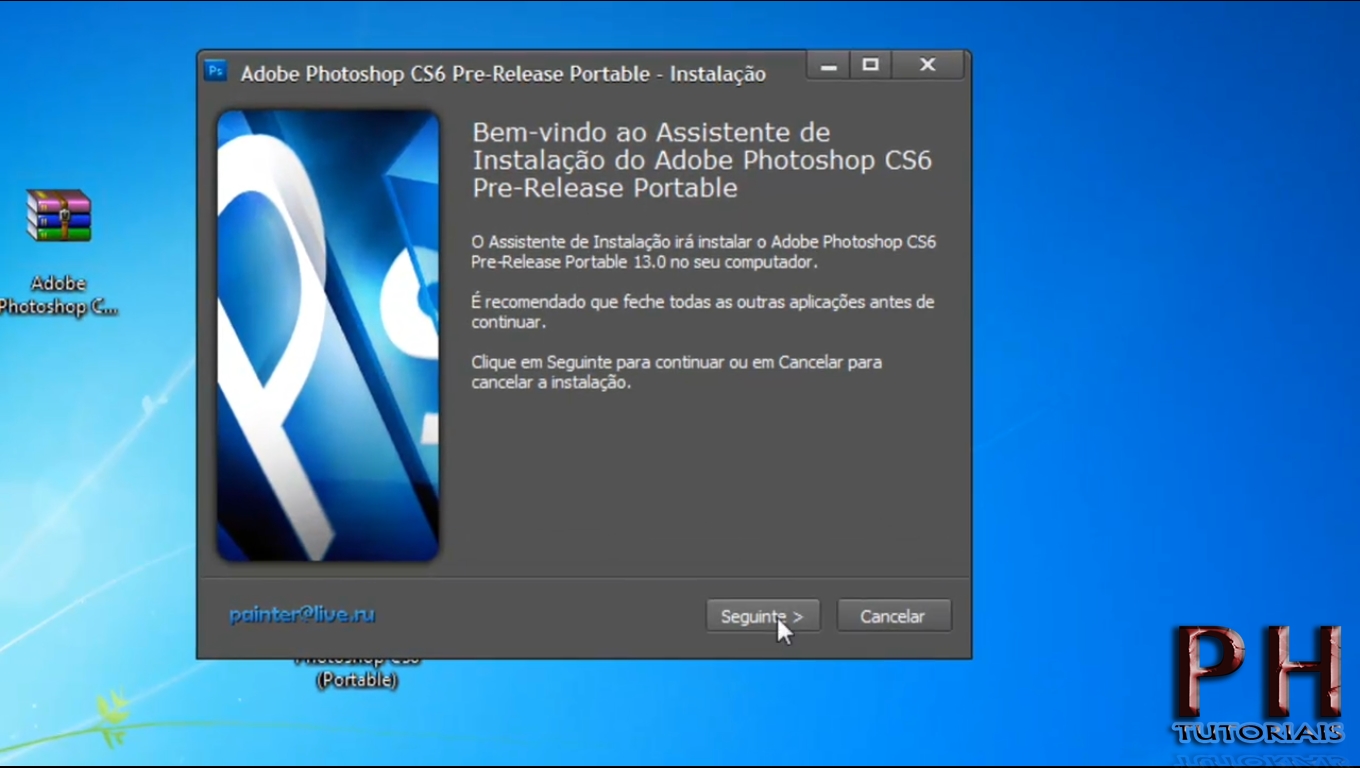
Task: Close the Photoshop installer window
Action: click(x=928, y=66)
